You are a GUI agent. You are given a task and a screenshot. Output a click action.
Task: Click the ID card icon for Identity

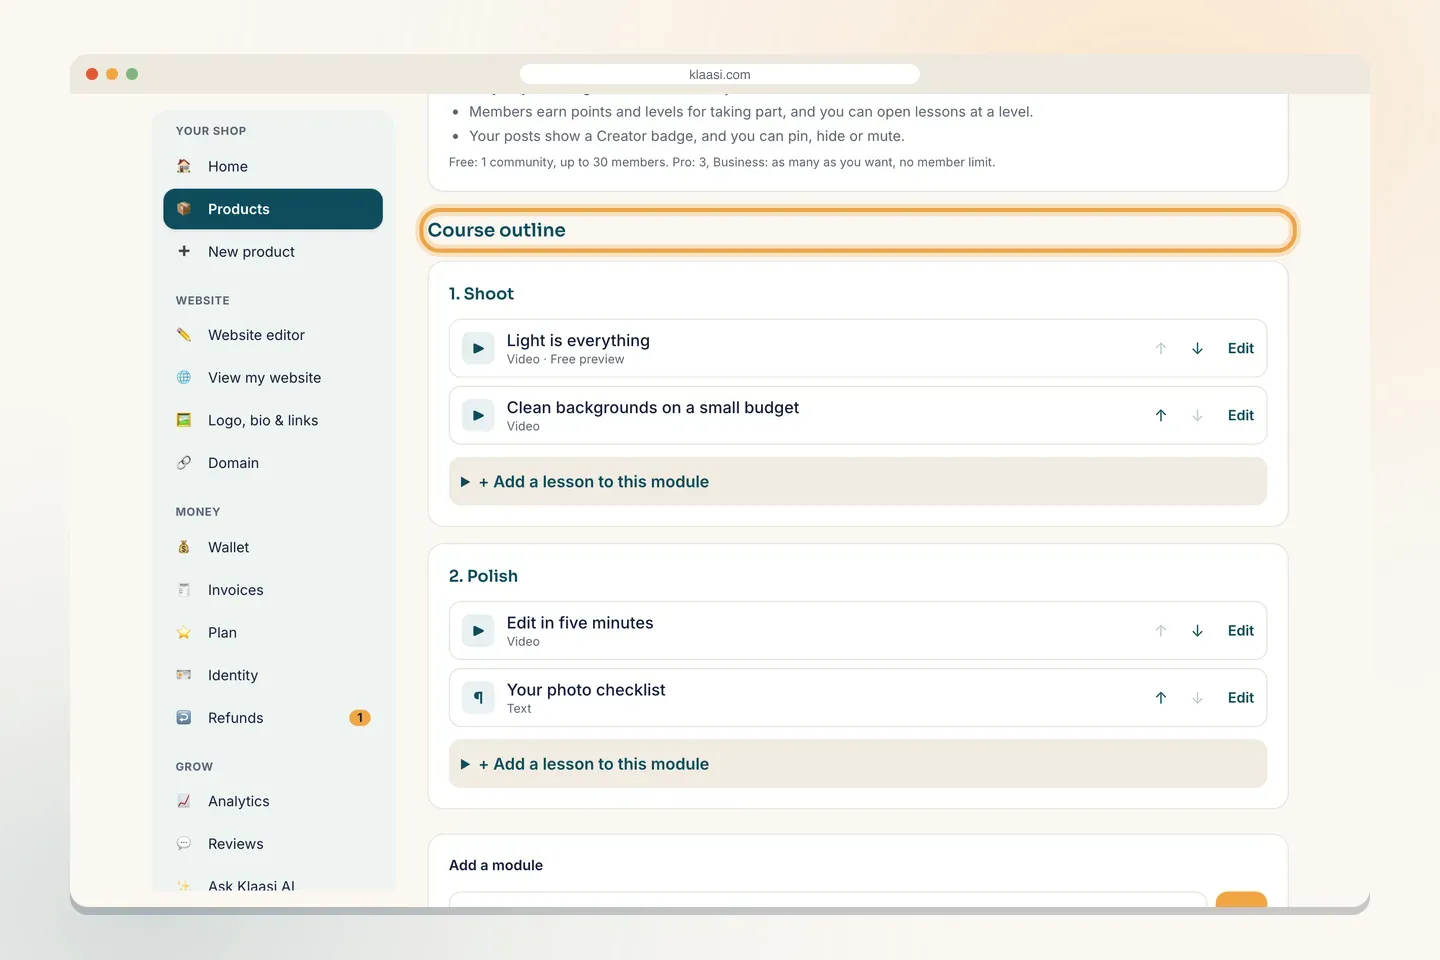[x=184, y=675]
